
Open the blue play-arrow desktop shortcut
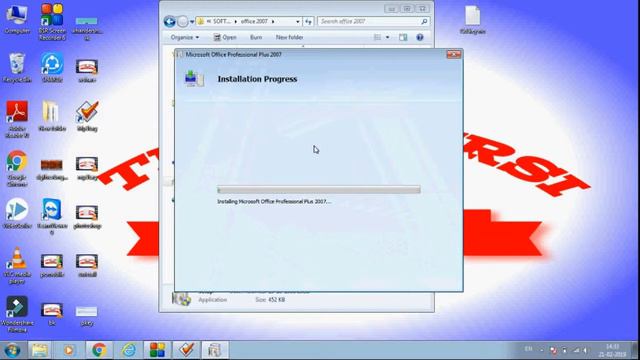17,213
